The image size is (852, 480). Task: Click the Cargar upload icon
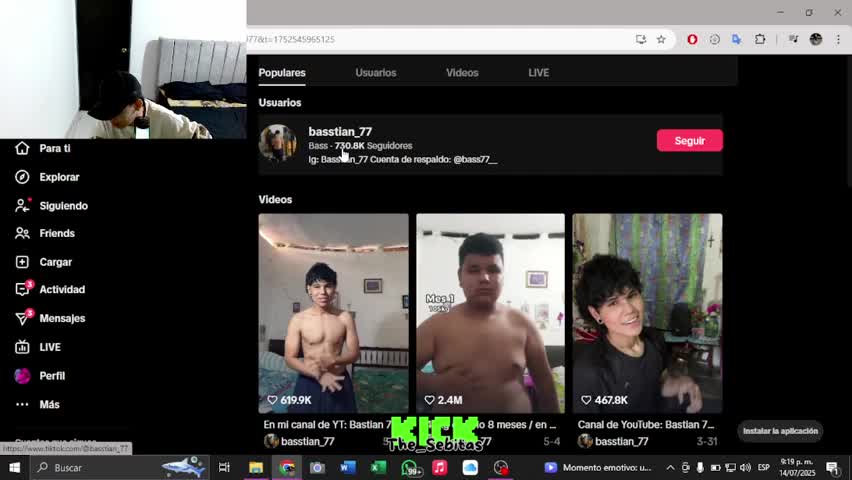pyautogui.click(x=22, y=262)
